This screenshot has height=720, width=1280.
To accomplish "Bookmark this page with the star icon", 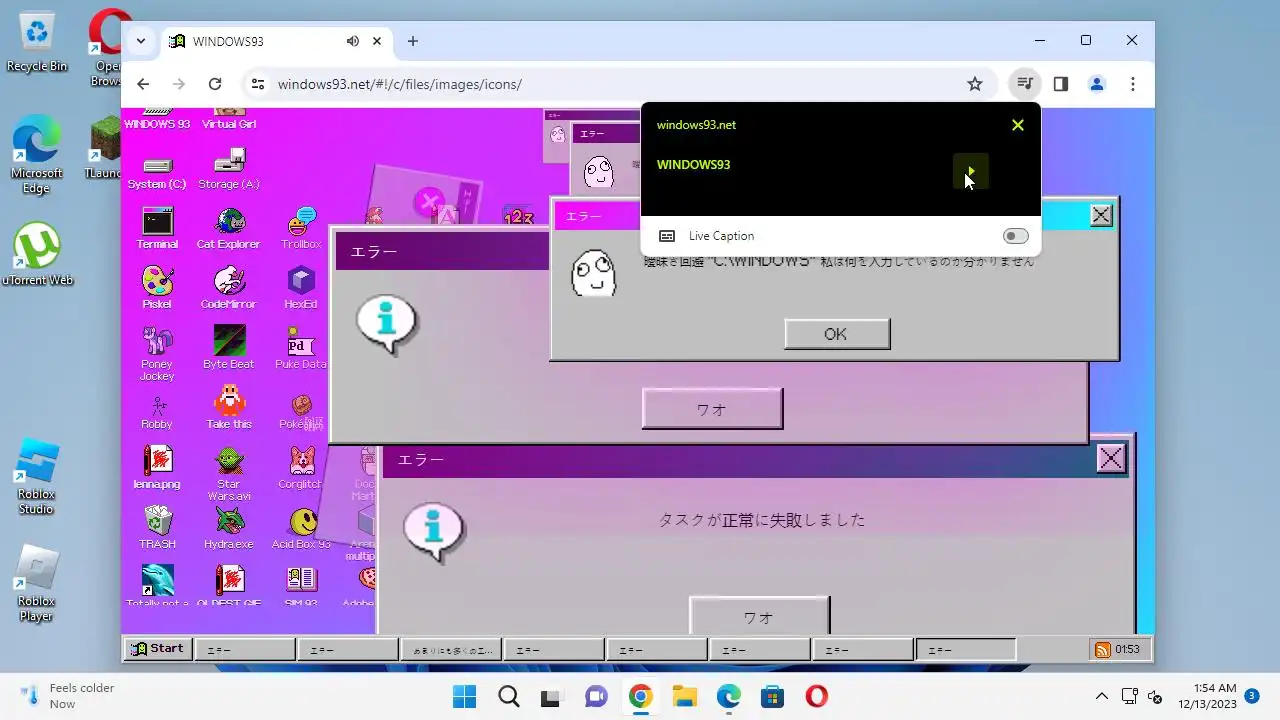I will 975,84.
